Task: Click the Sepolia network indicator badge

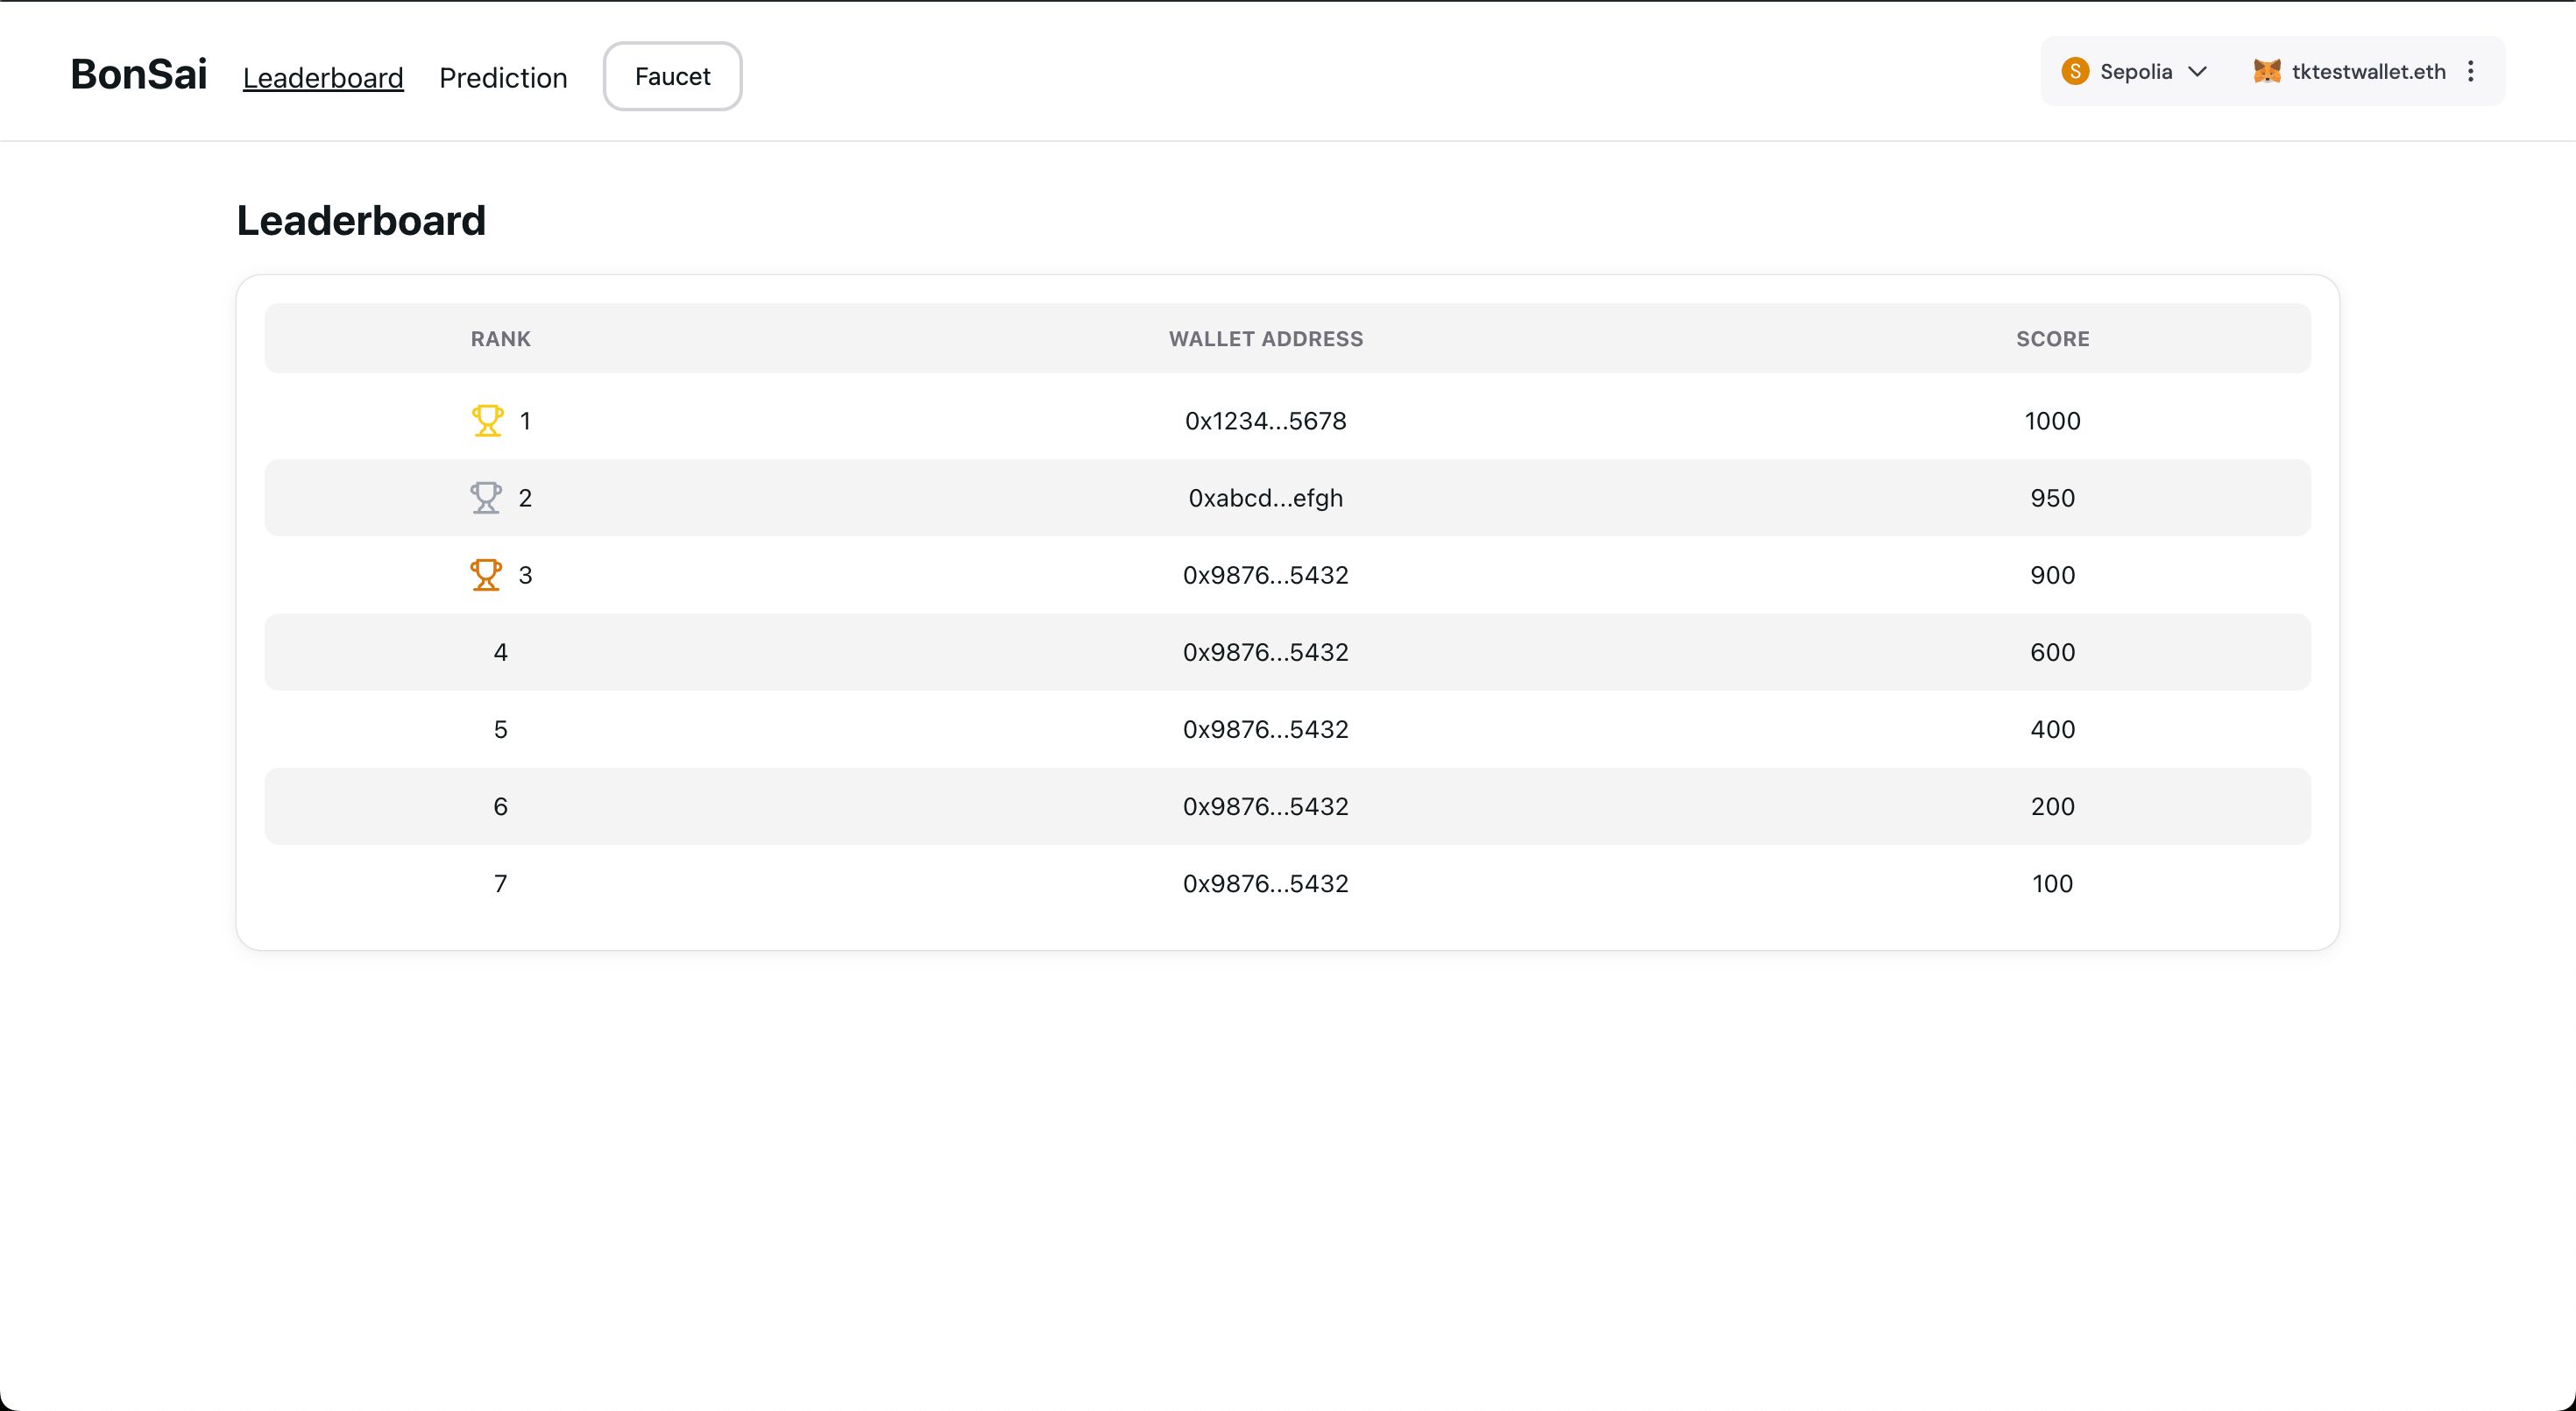Action: 2133,71
